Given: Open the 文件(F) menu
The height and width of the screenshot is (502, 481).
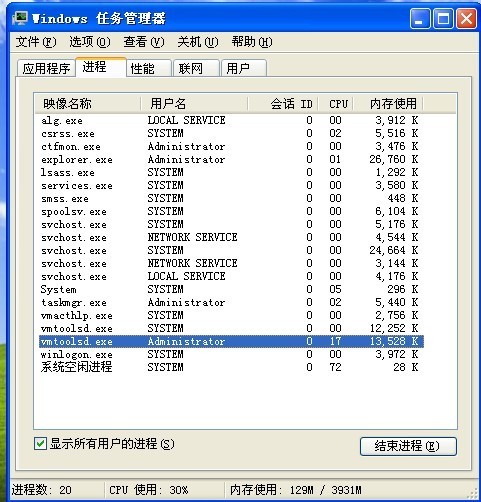Looking at the screenshot, I should coord(36,42).
